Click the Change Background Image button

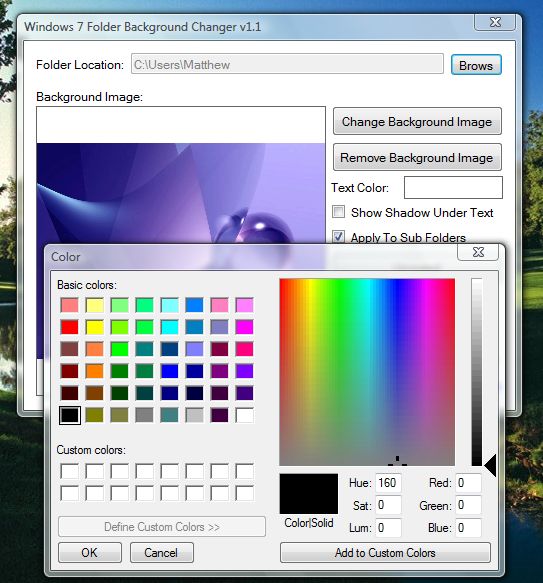(417, 121)
